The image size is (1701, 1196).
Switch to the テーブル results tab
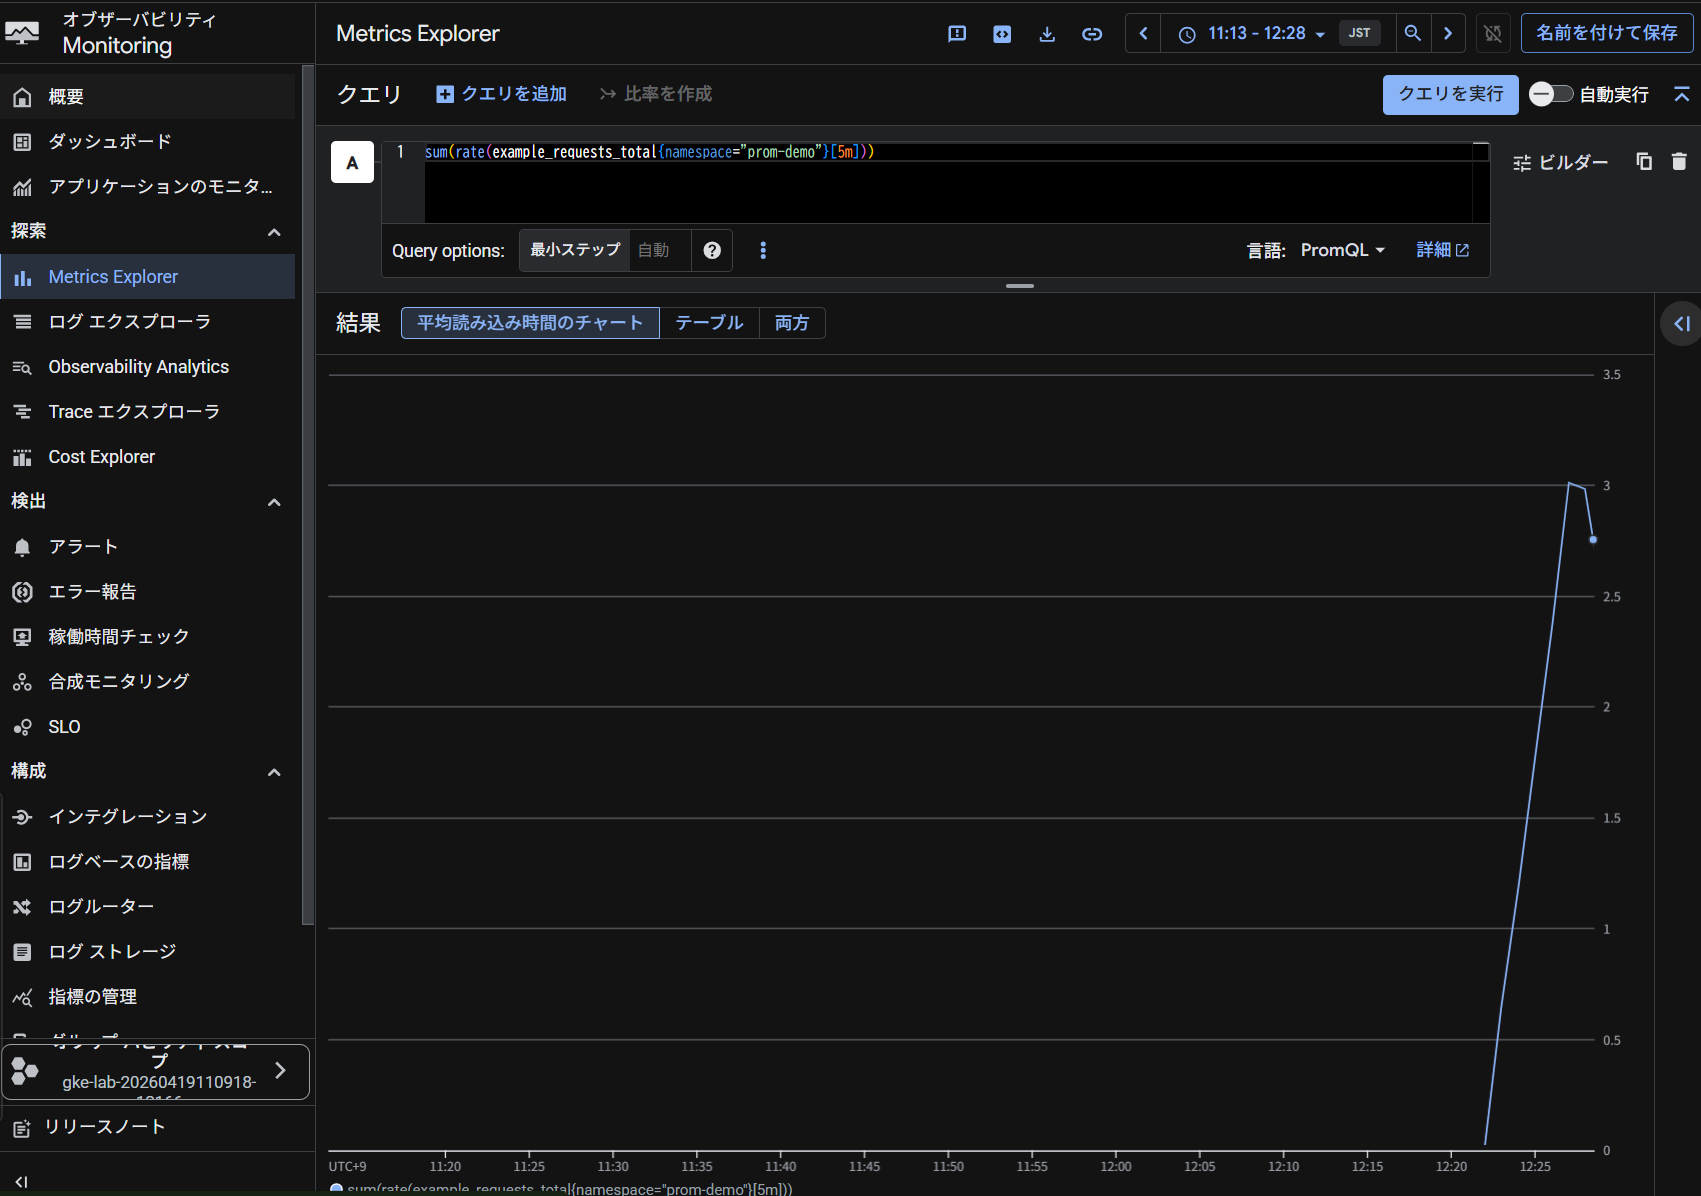point(709,323)
